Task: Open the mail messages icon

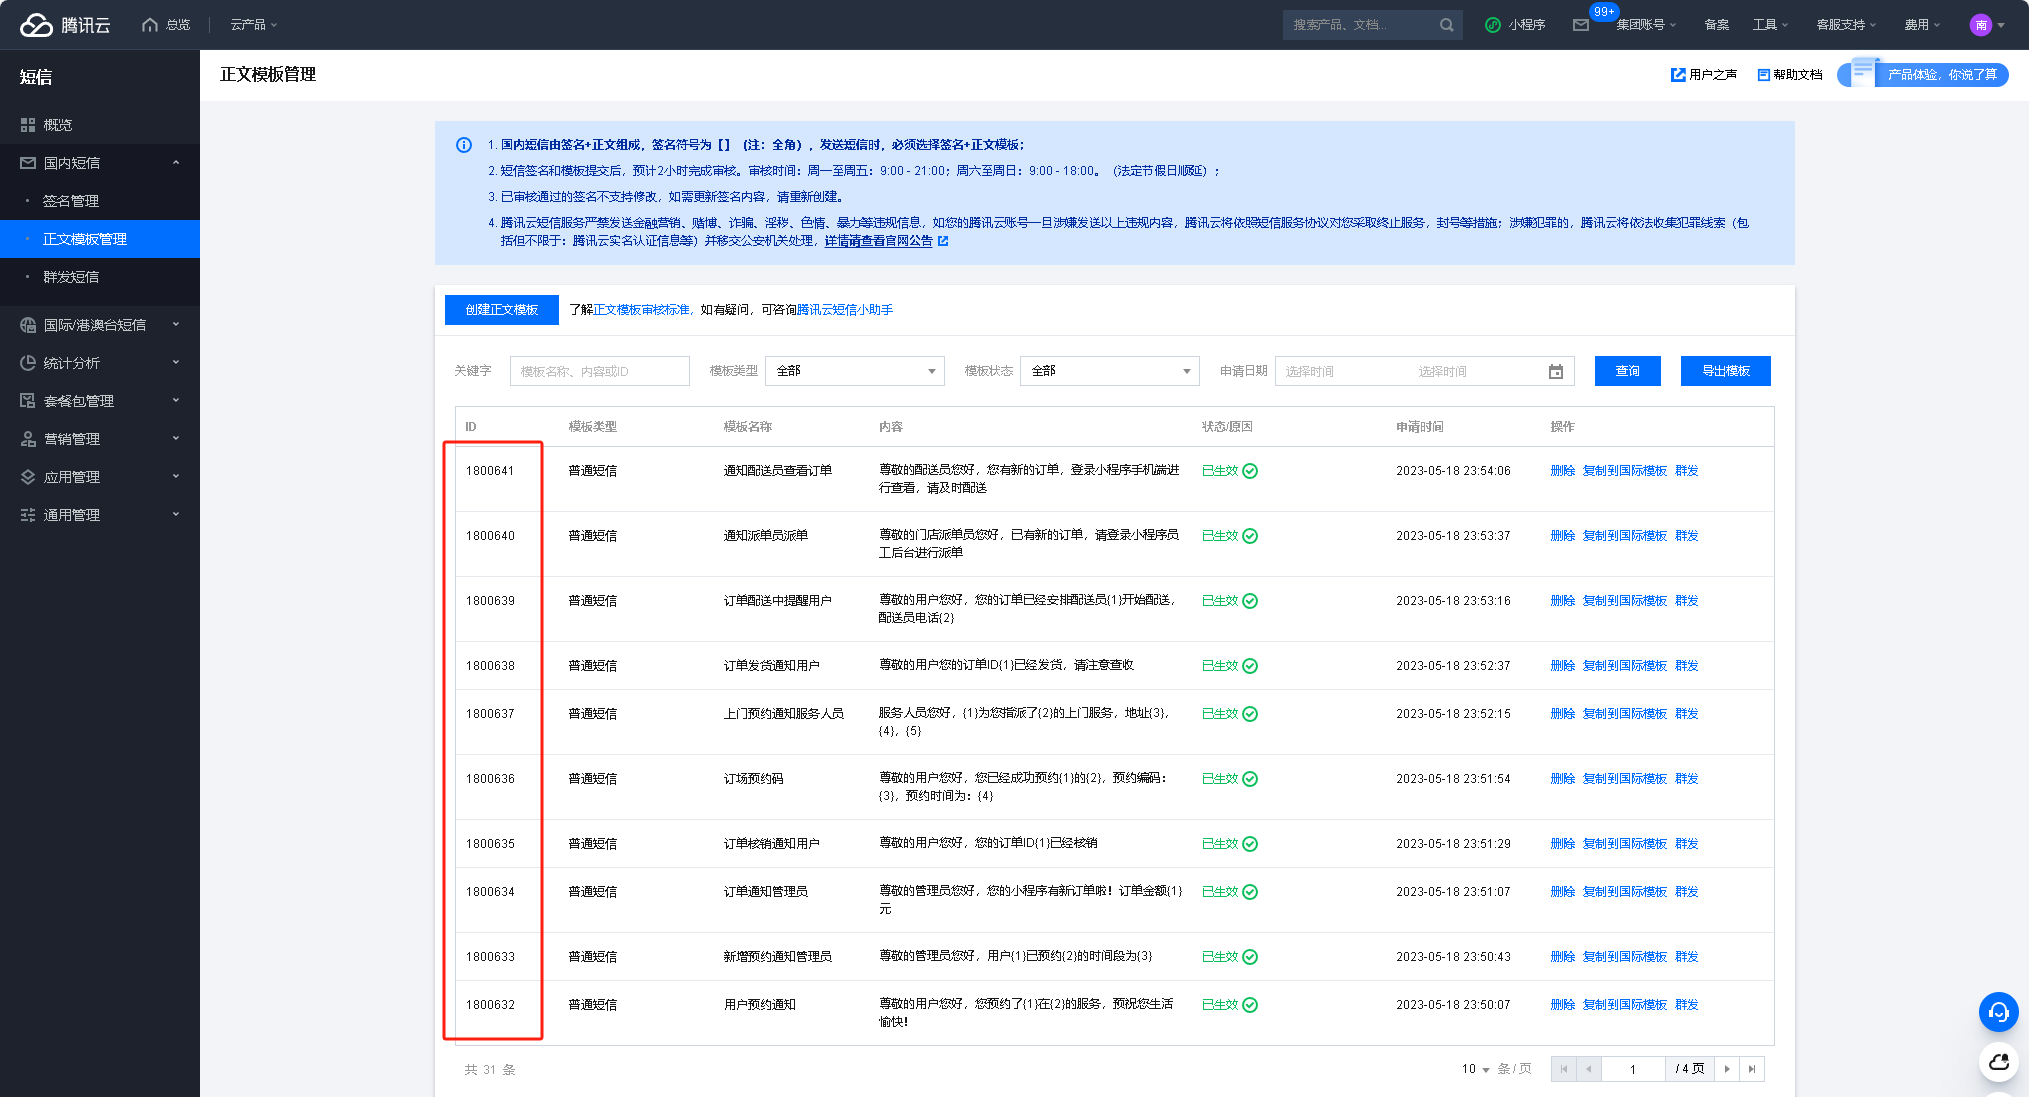Action: pos(1581,25)
